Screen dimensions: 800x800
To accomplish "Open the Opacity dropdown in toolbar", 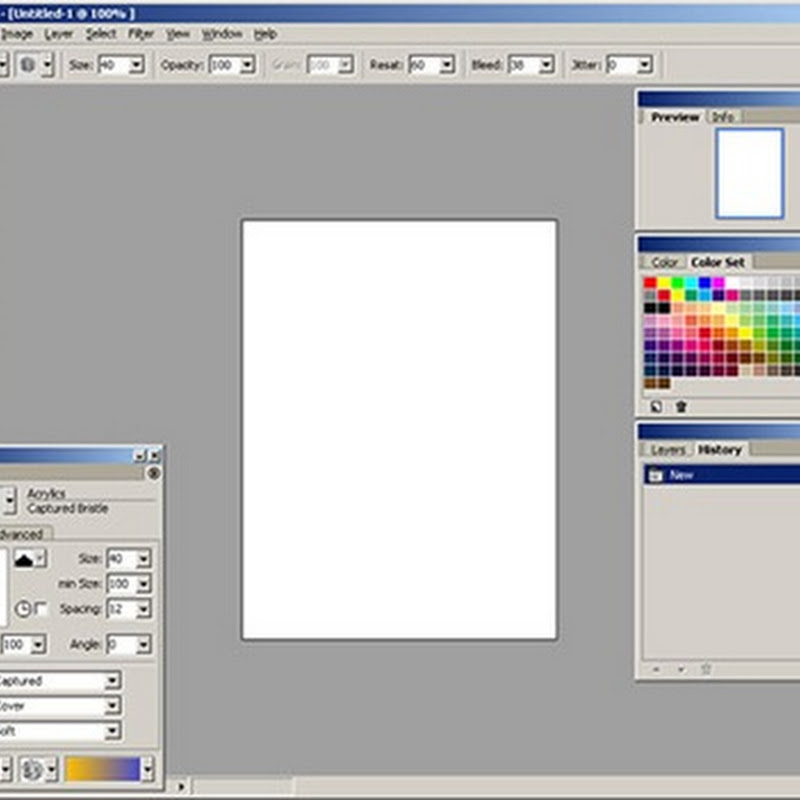I will [247, 64].
